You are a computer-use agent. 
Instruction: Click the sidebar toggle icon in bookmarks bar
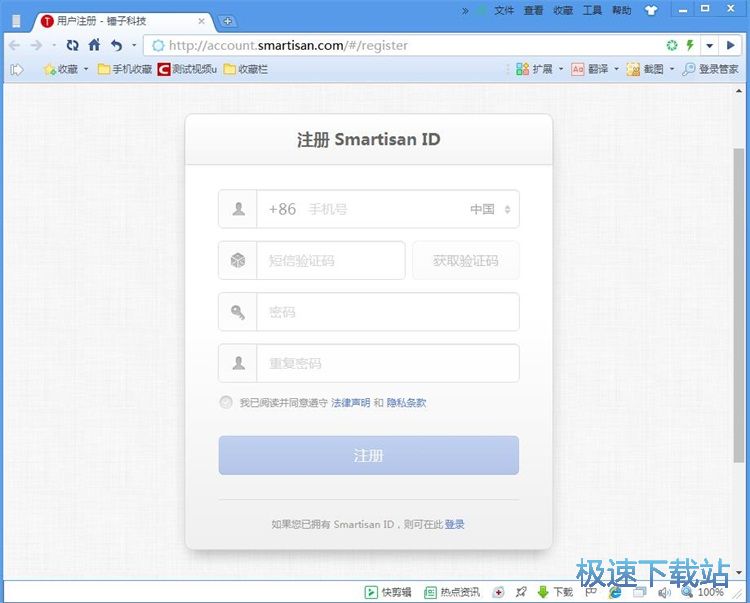point(17,70)
